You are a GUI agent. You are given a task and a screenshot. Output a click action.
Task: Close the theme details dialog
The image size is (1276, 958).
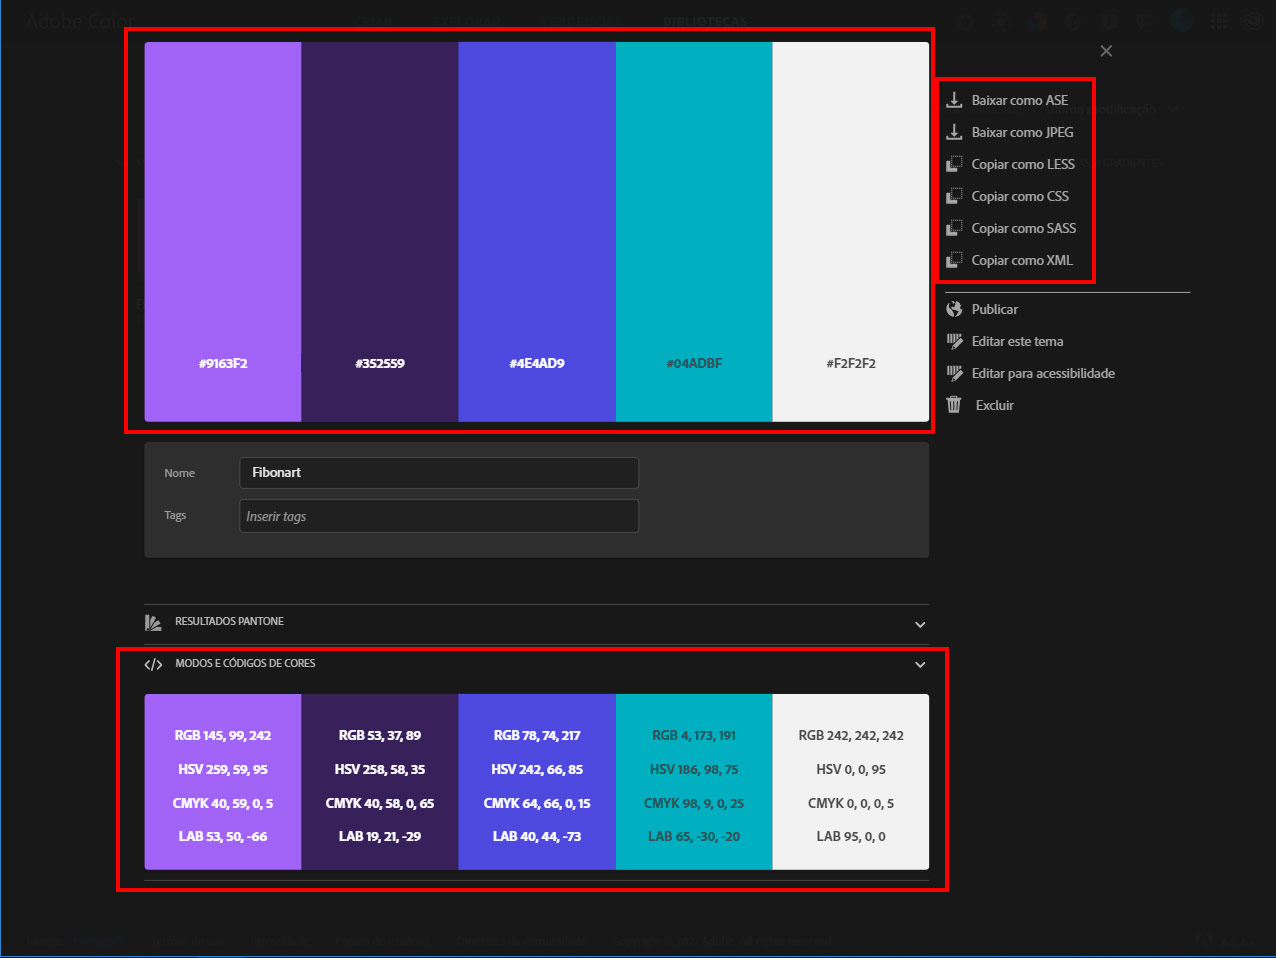[x=1106, y=51]
